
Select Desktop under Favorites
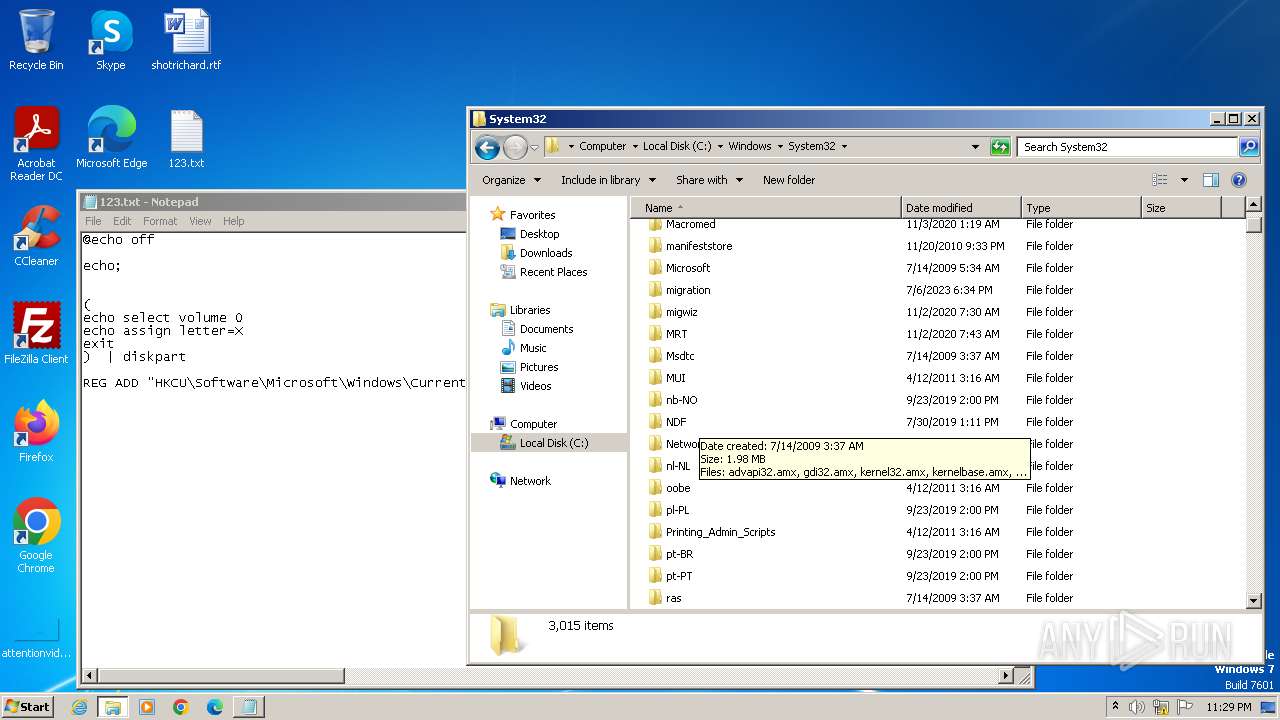(539, 234)
